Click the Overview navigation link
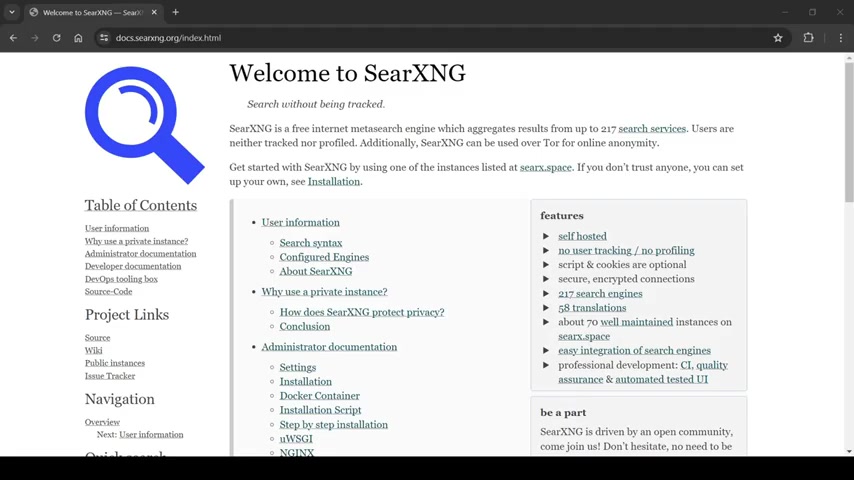The width and height of the screenshot is (854, 480). (102, 422)
